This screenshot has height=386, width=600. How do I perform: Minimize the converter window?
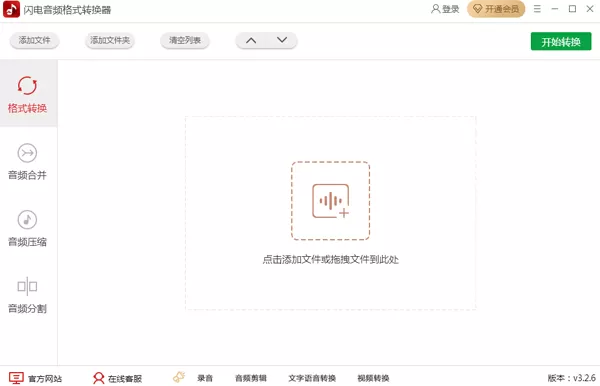(555, 9)
